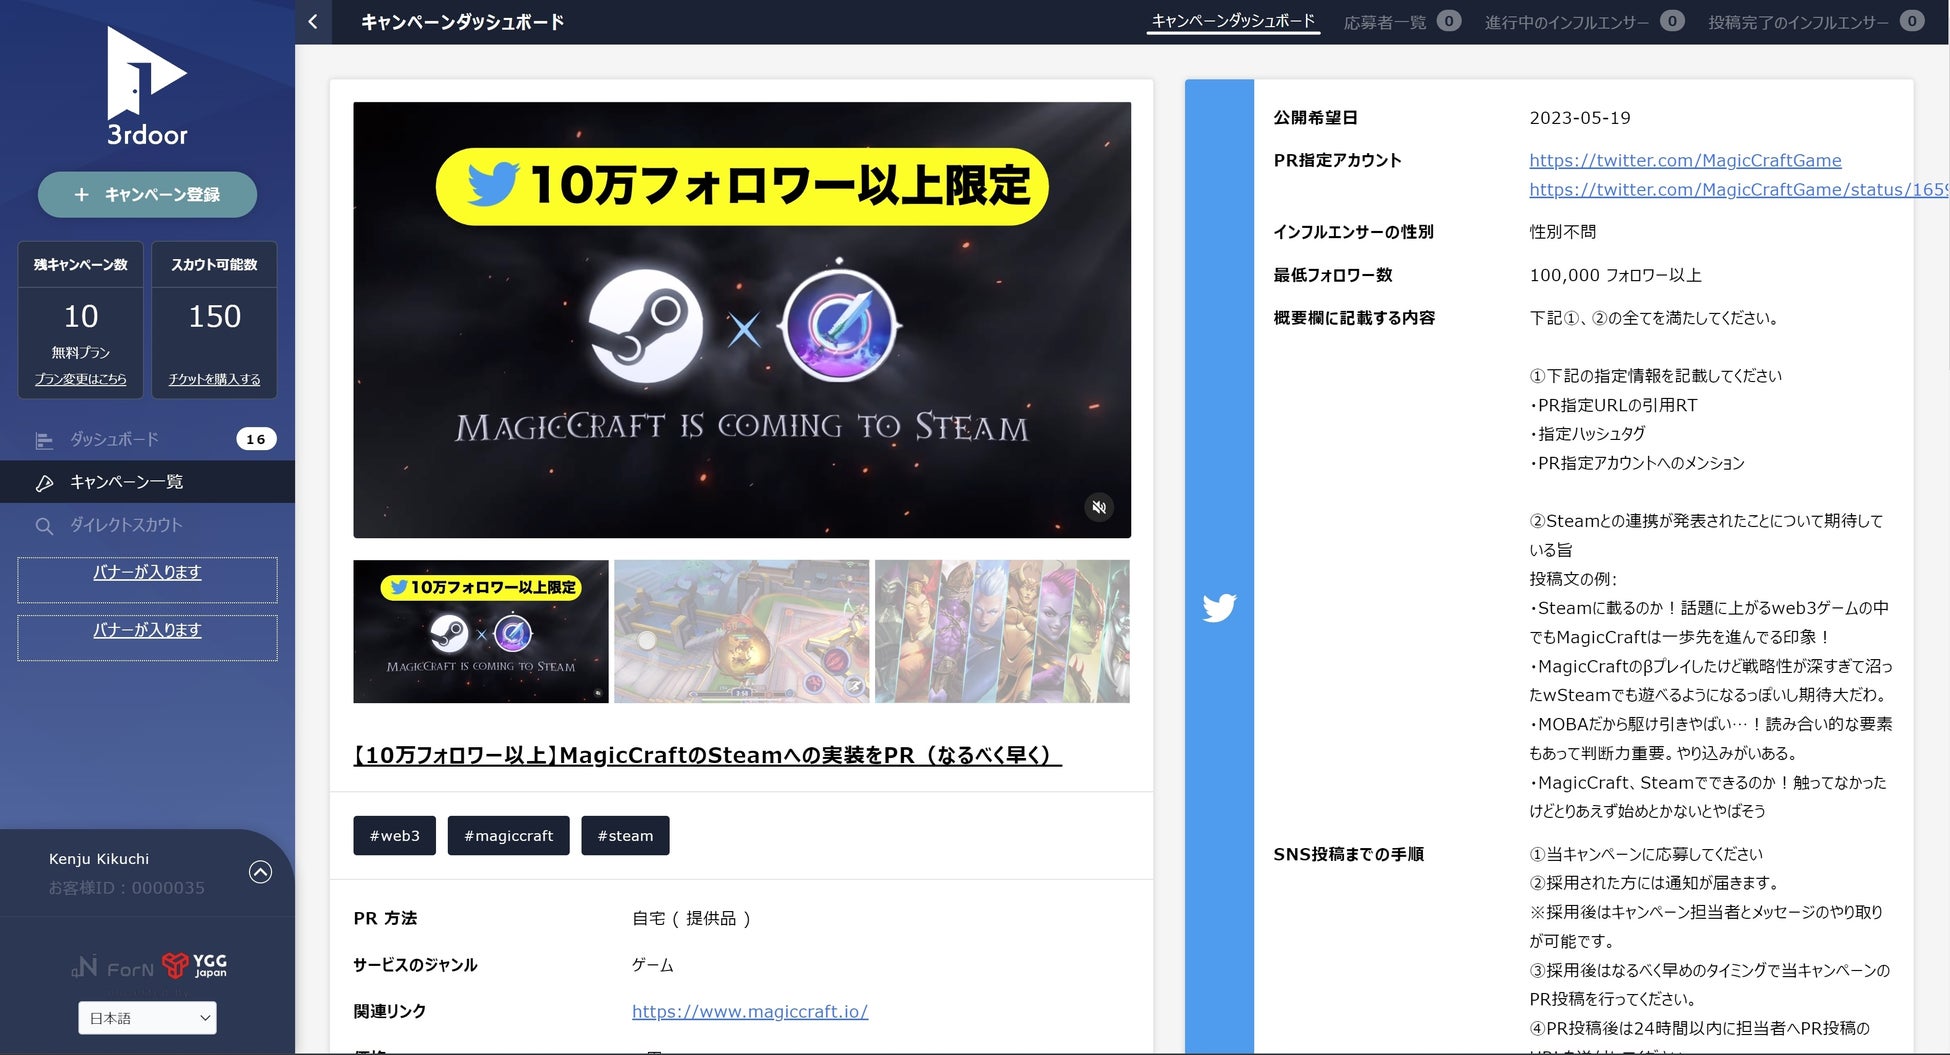1950x1055 pixels.
Task: Click the first バナーが入ります banner link
Action: click(x=147, y=572)
